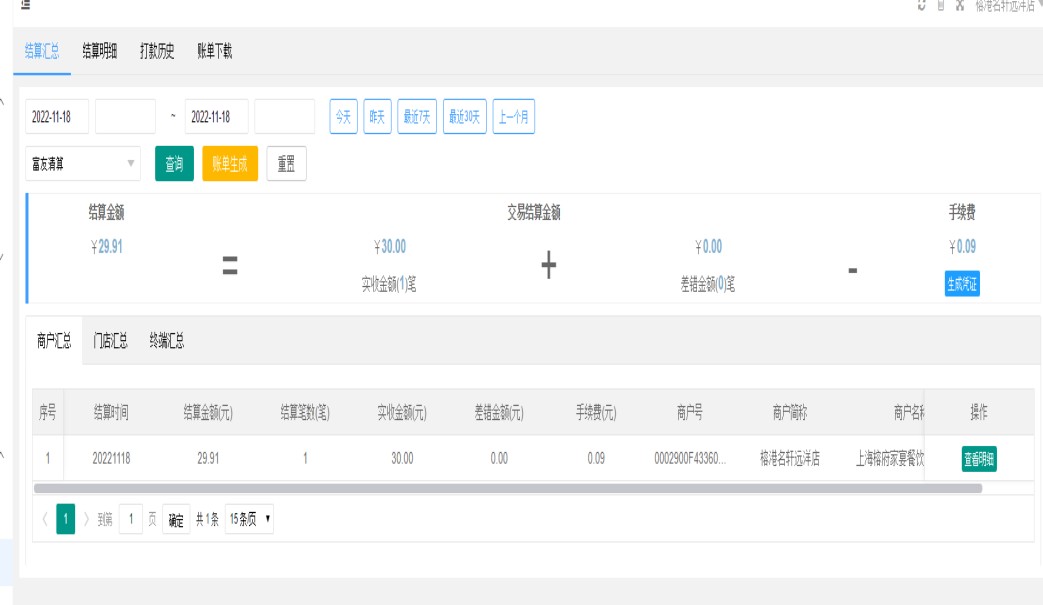
Task: Click the 重置 reset button
Action: pyautogui.click(x=286, y=164)
